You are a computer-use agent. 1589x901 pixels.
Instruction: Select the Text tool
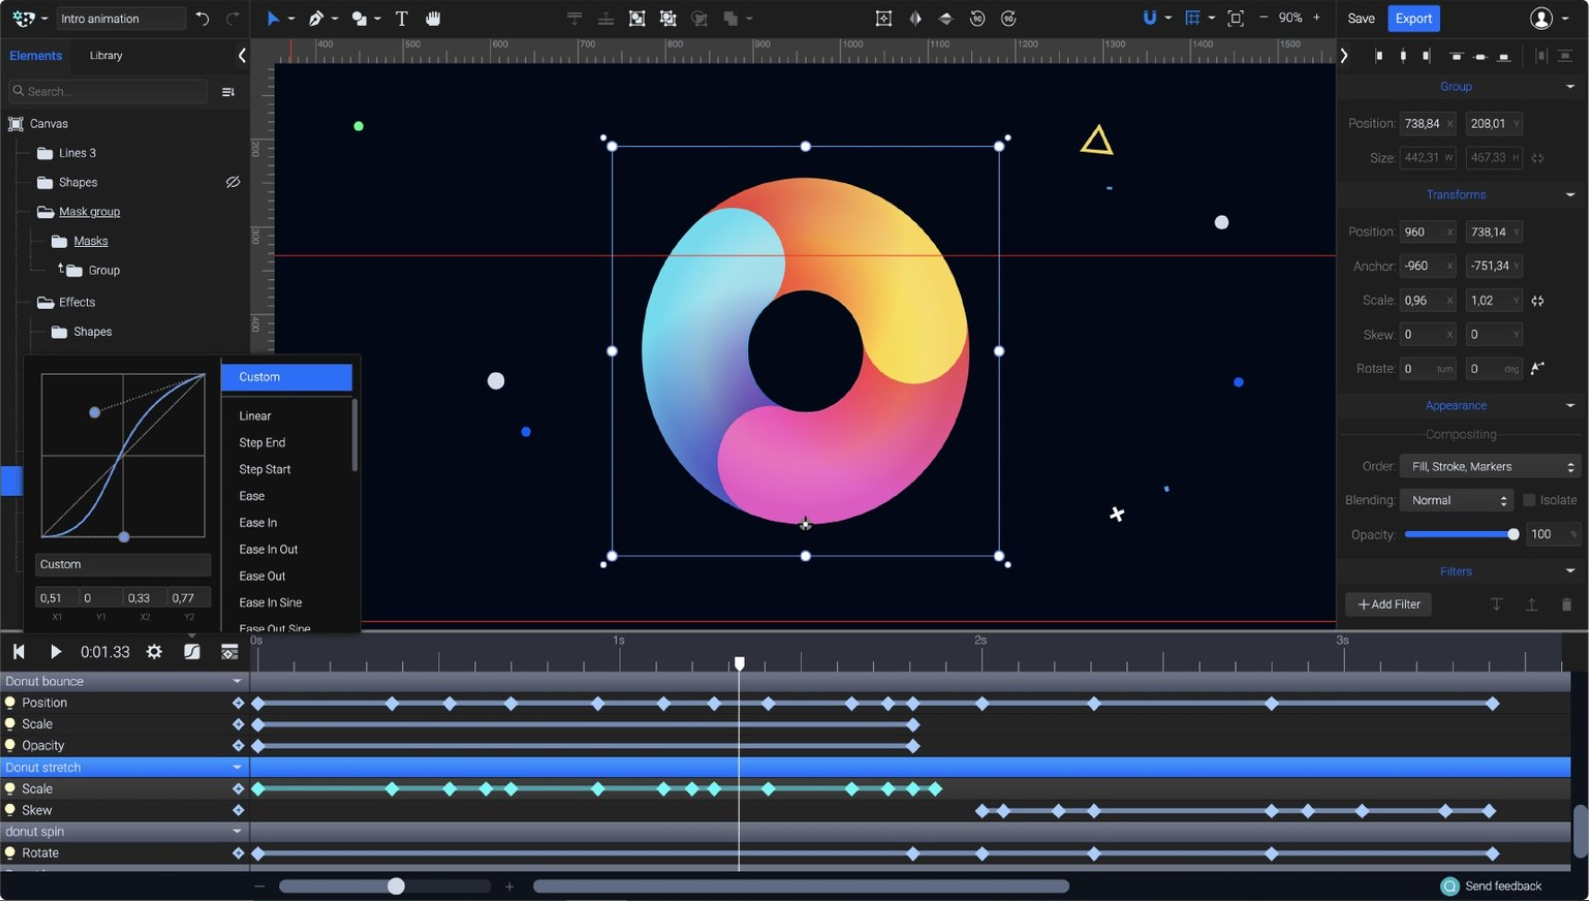[x=402, y=18]
